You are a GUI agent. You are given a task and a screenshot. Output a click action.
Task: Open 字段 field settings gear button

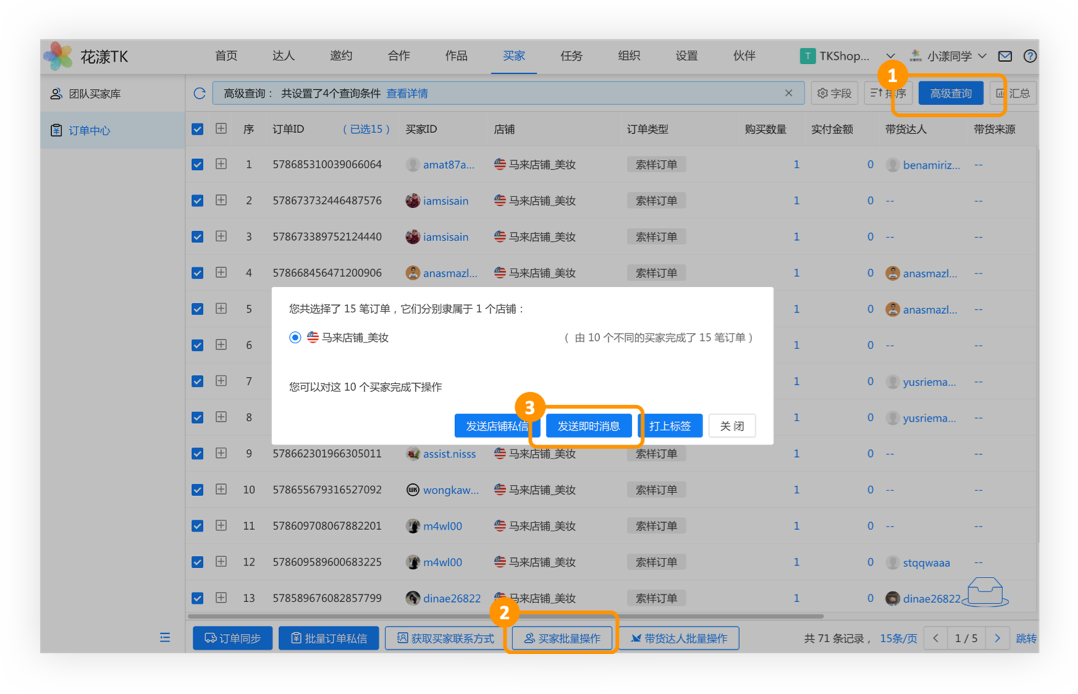[834, 93]
